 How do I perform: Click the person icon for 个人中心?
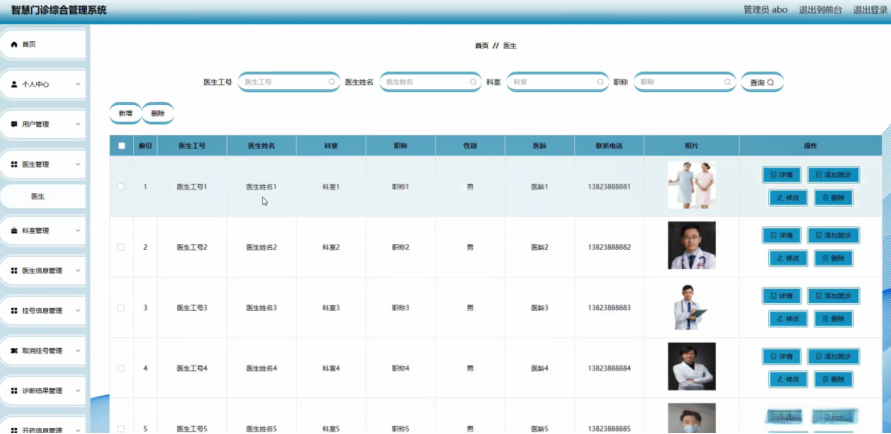click(x=14, y=84)
